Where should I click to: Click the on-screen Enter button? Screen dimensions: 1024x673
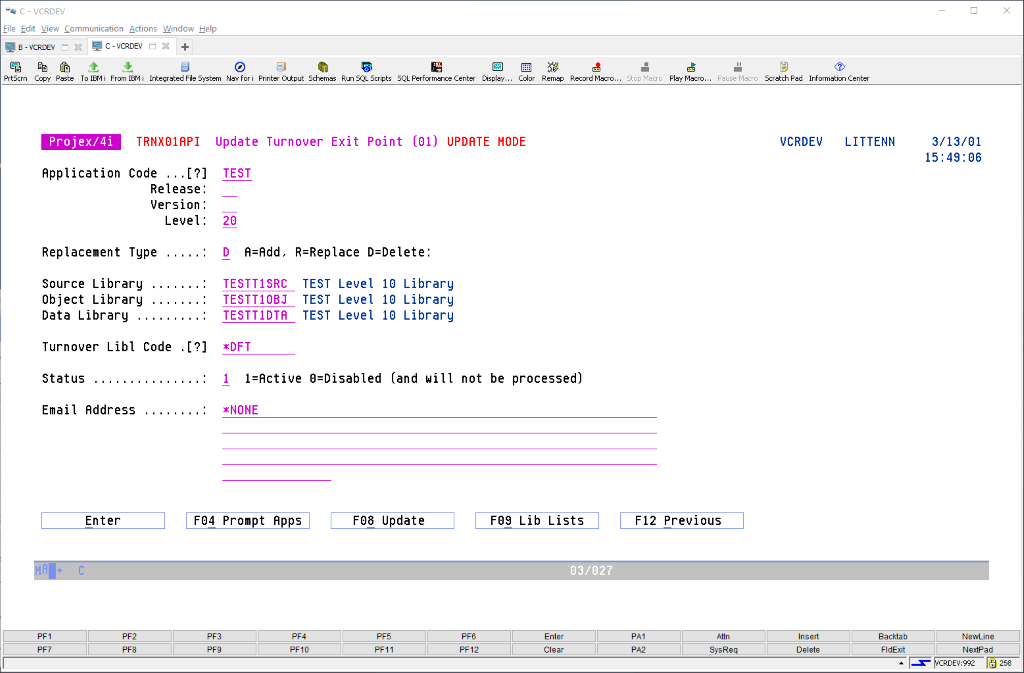point(103,520)
